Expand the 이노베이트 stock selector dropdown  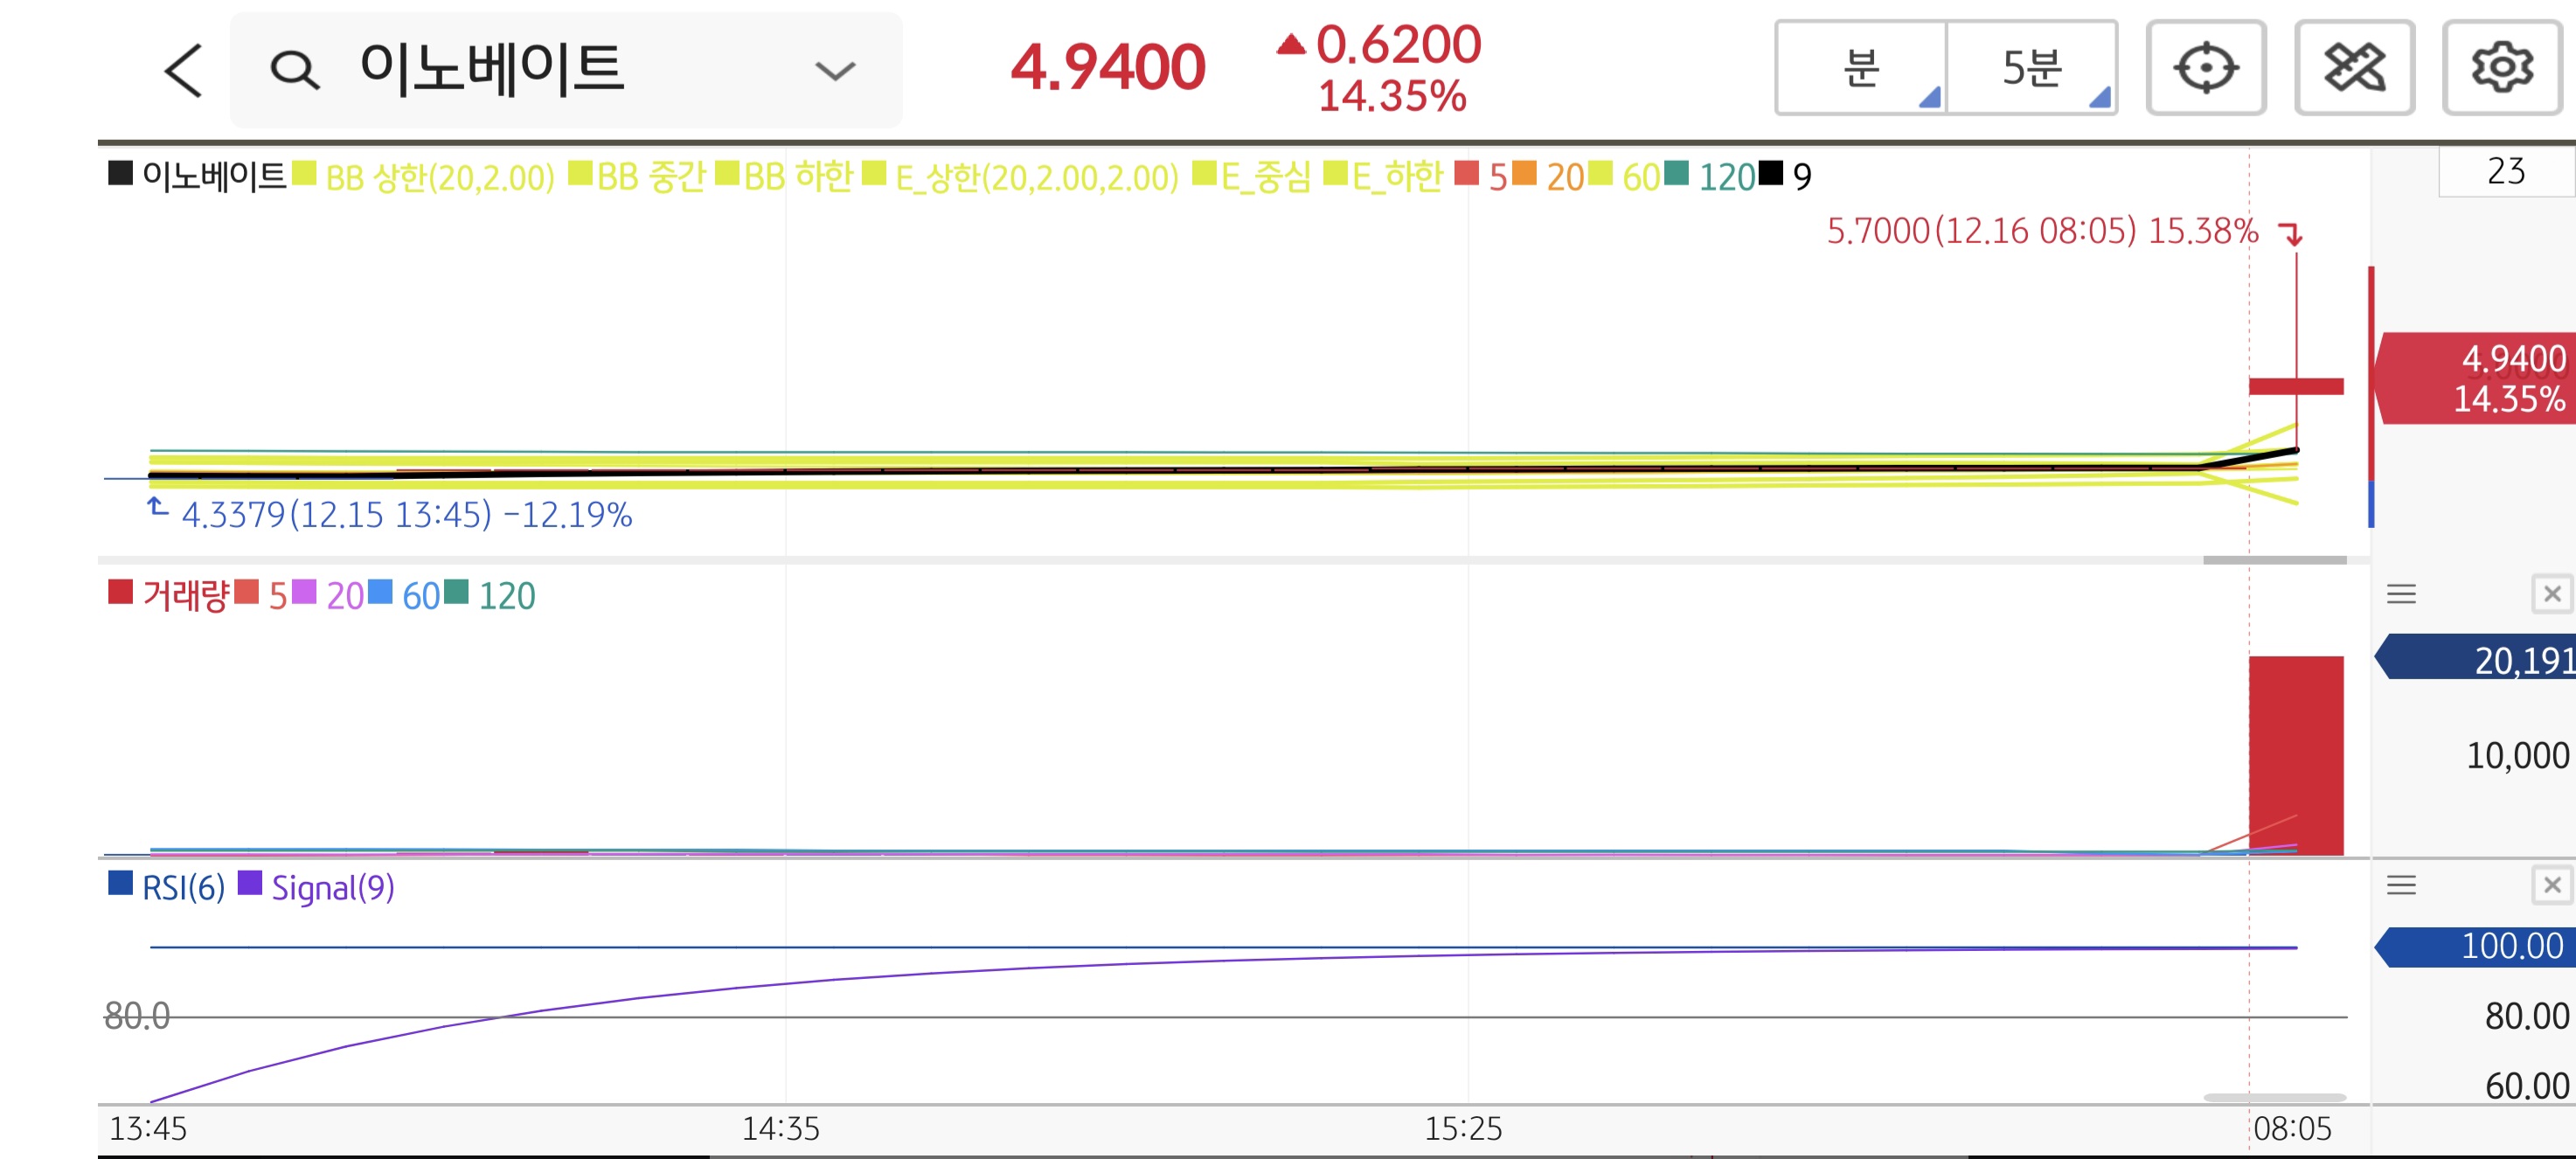pyautogui.click(x=834, y=70)
